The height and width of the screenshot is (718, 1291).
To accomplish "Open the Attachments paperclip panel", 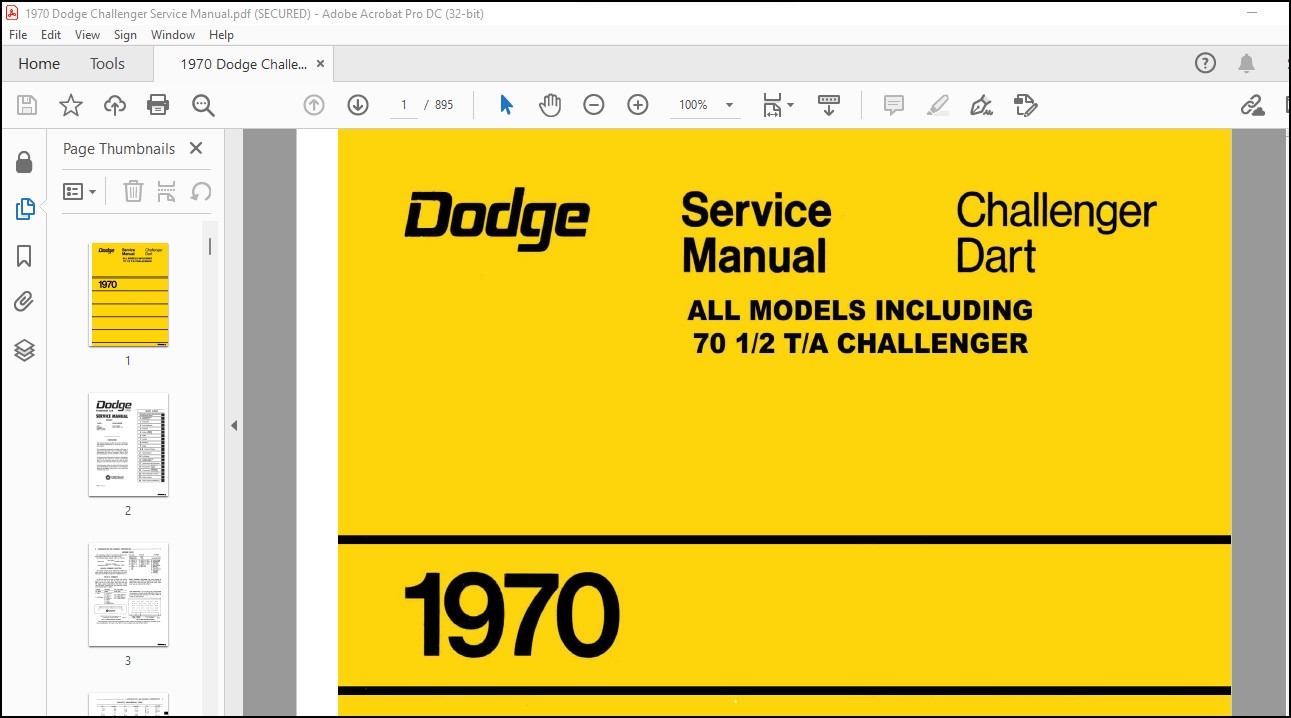I will click(x=24, y=302).
